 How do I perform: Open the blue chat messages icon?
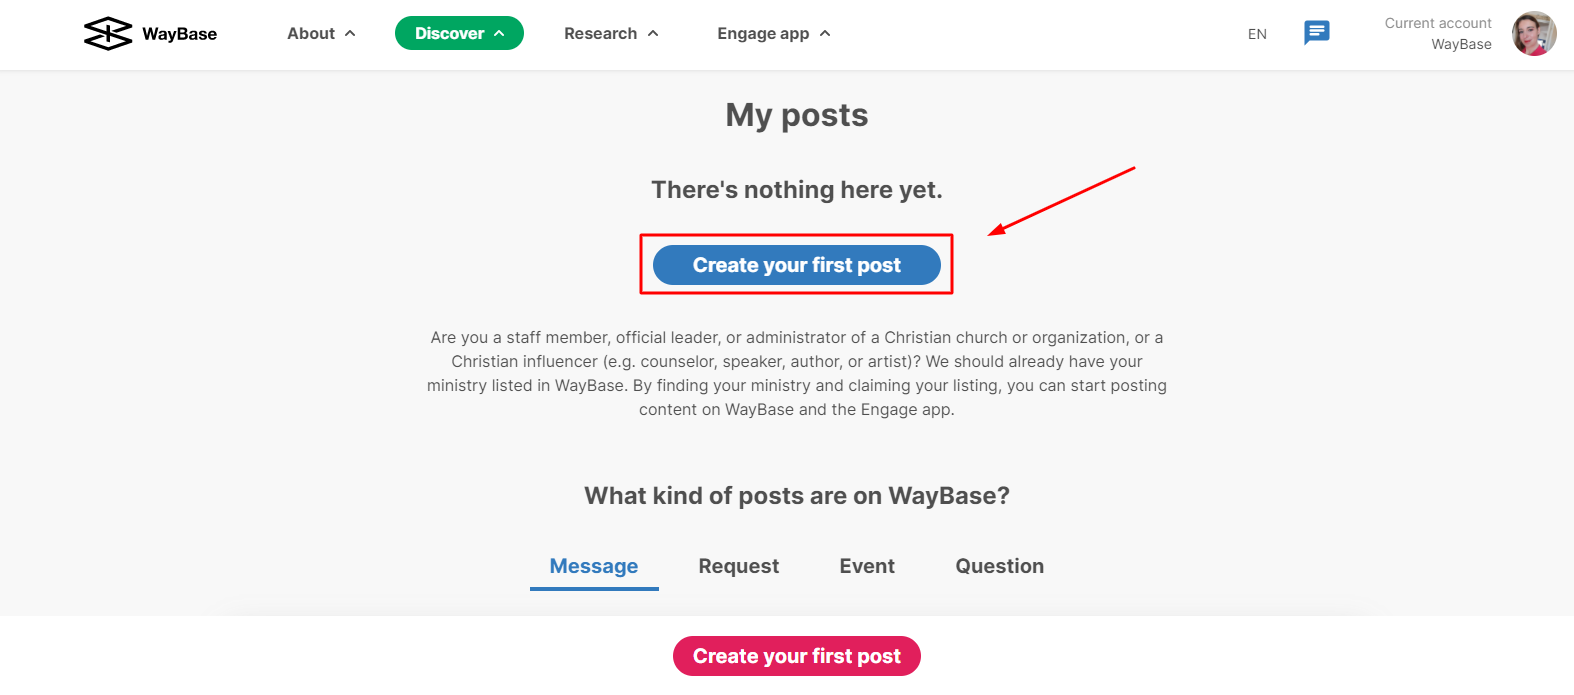click(1317, 33)
